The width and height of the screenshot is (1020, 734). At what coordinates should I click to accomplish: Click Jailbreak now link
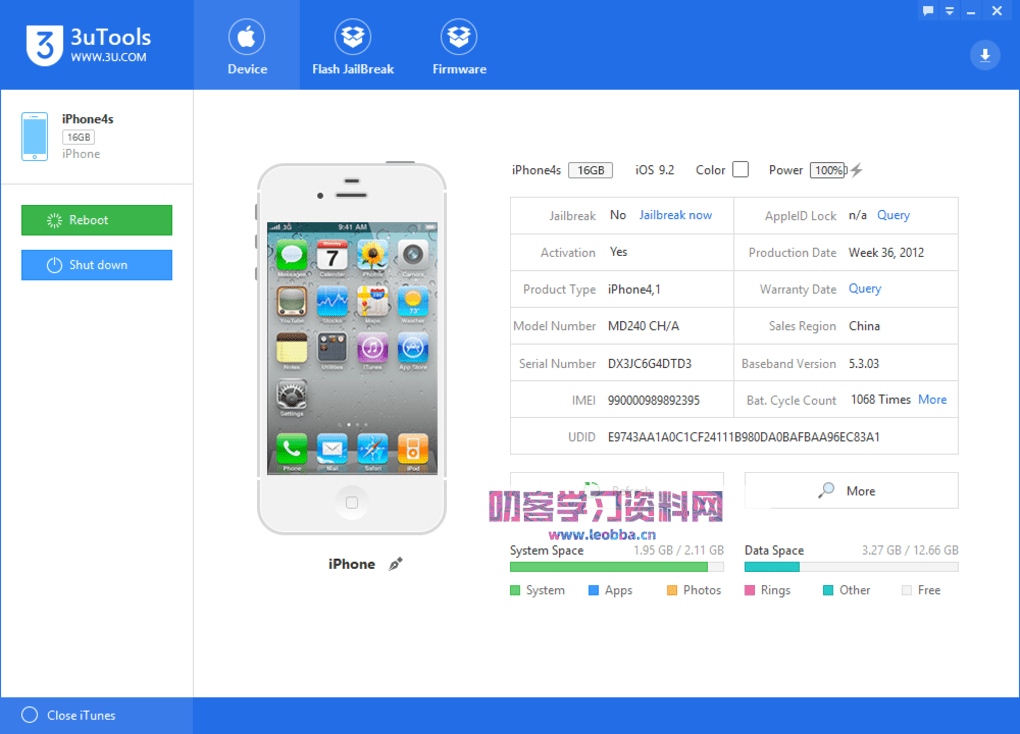(675, 215)
